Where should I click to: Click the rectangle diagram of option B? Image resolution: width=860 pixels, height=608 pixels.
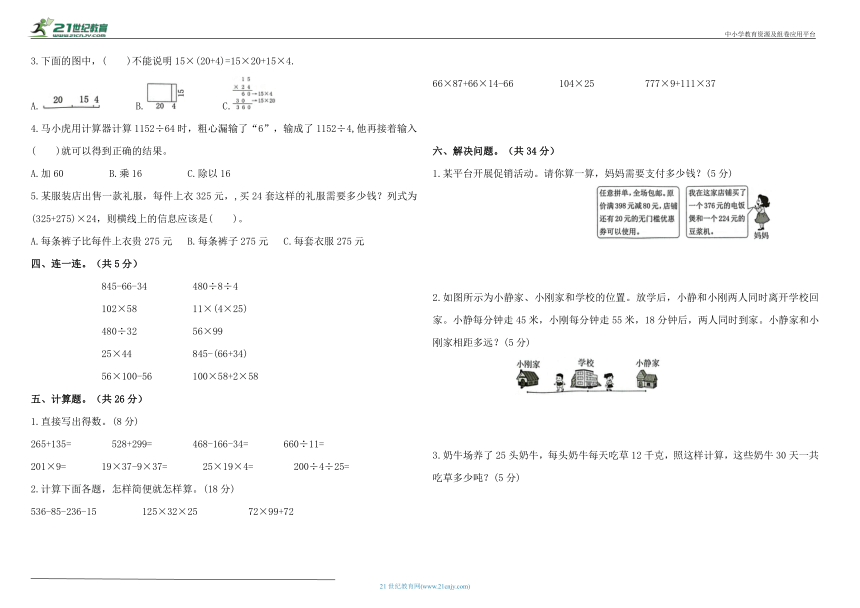165,95
